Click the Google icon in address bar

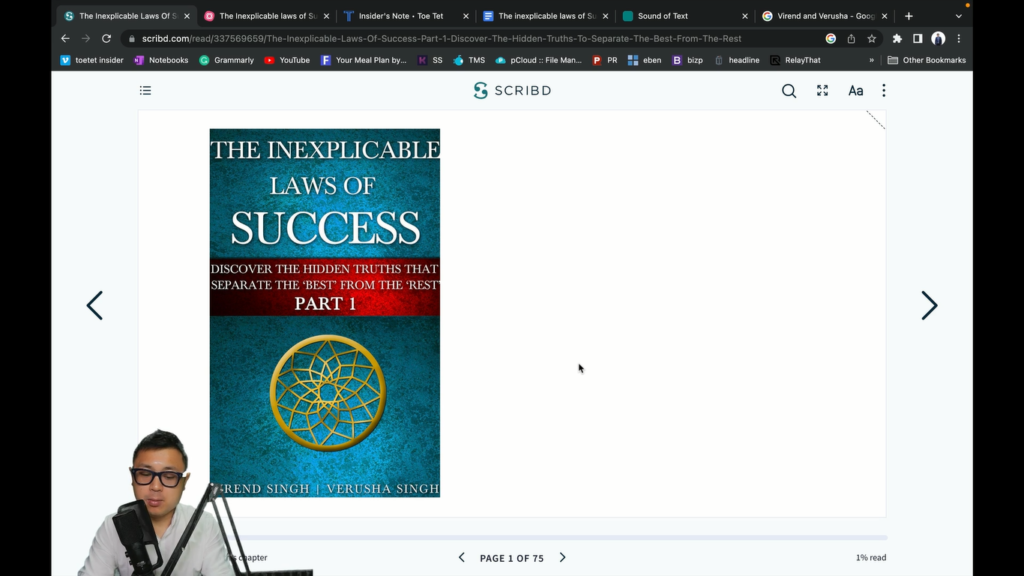[x=831, y=39]
